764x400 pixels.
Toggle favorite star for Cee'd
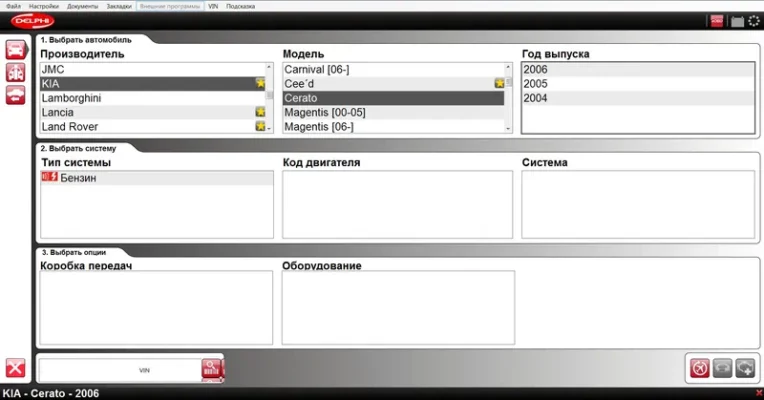(499, 83)
